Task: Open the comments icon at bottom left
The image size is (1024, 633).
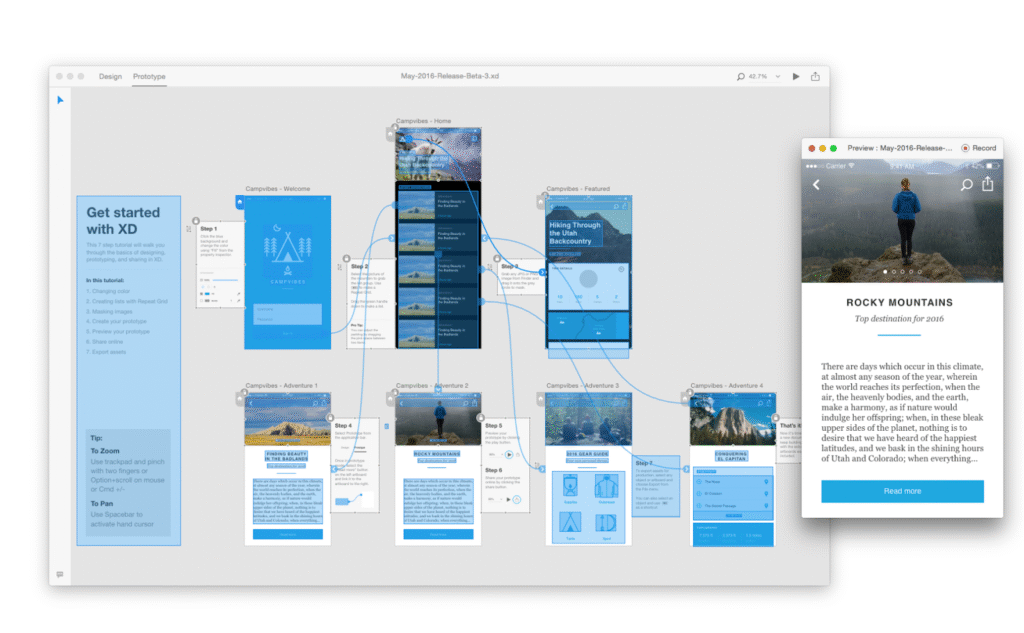Action: click(x=60, y=574)
